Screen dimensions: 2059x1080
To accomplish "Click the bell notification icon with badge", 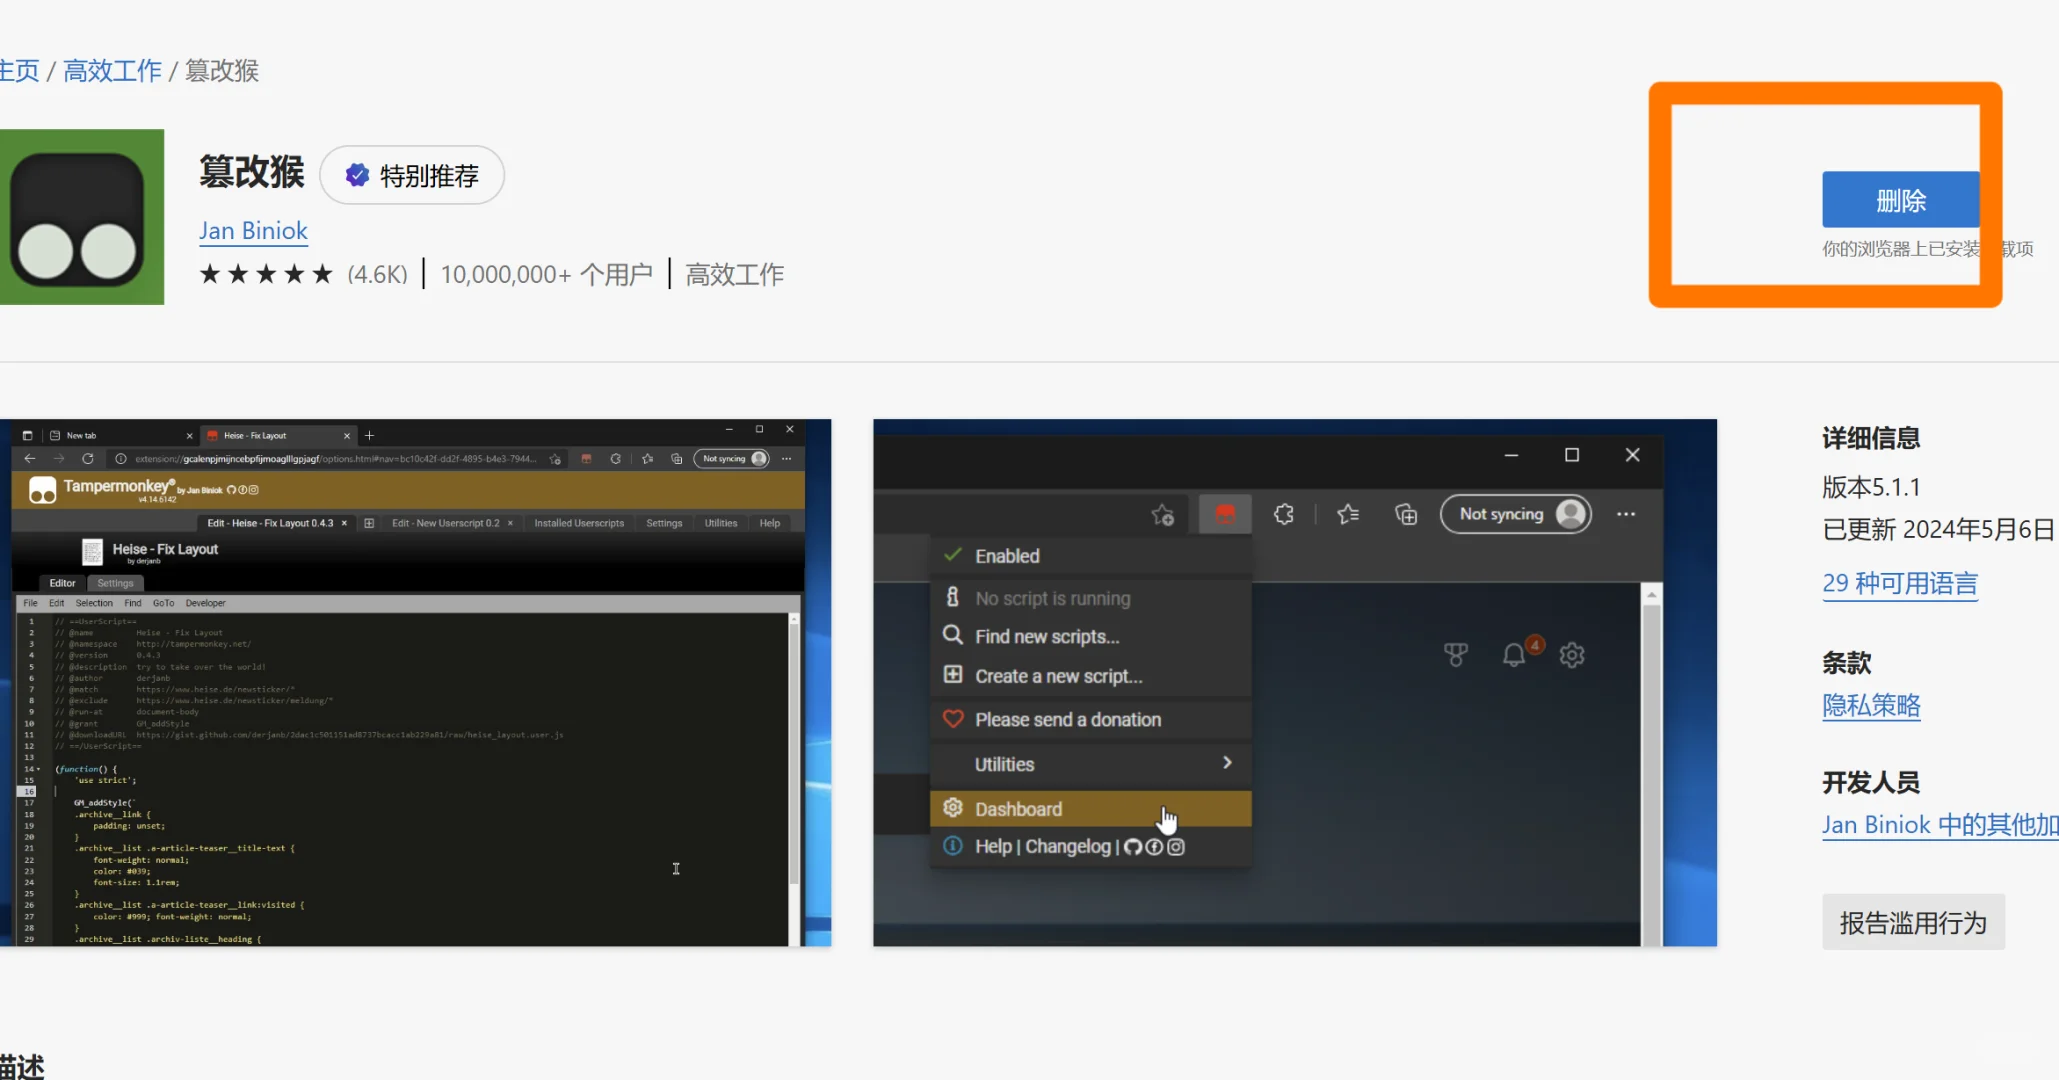I will coord(1514,655).
